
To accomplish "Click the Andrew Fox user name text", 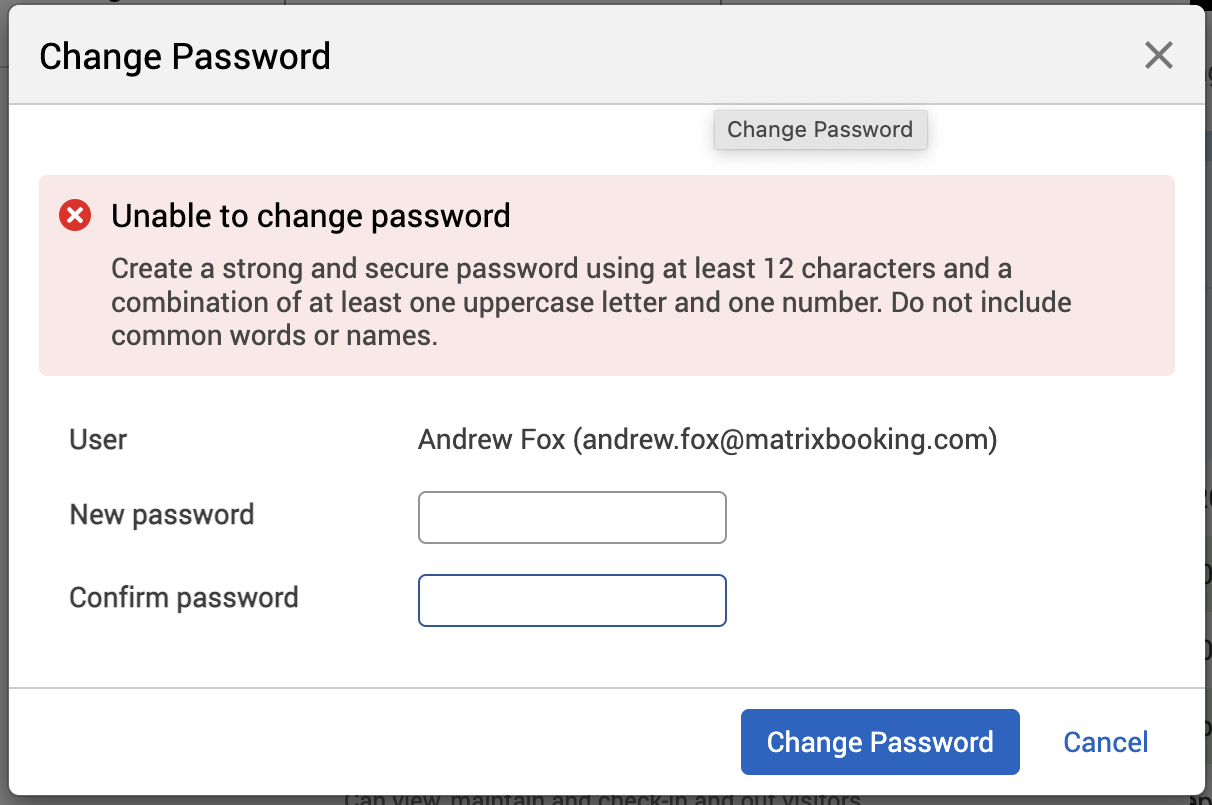I will tap(491, 439).
